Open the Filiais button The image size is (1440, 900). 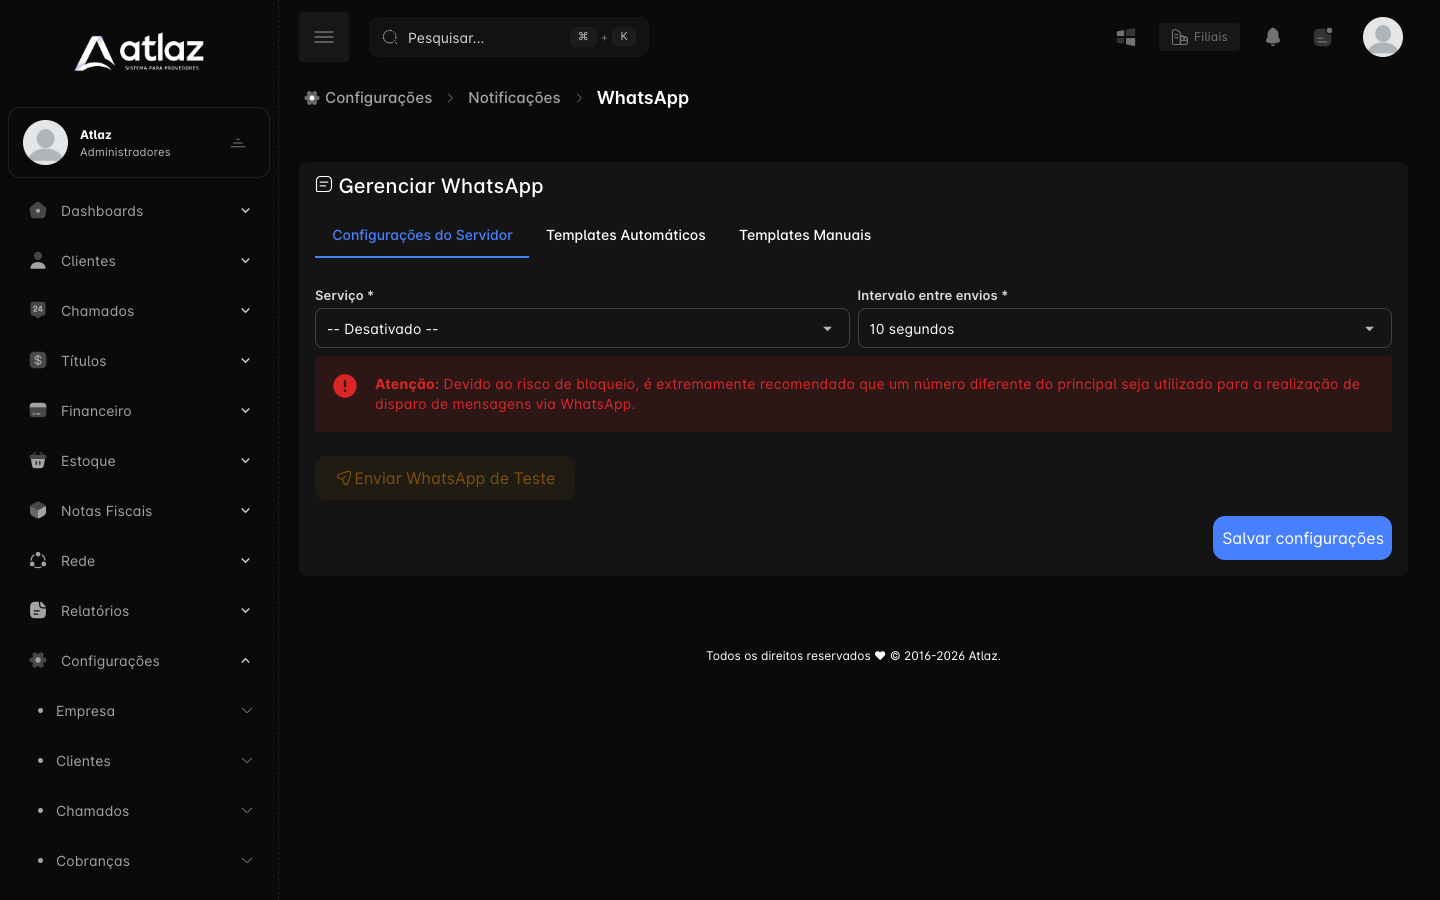point(1199,37)
